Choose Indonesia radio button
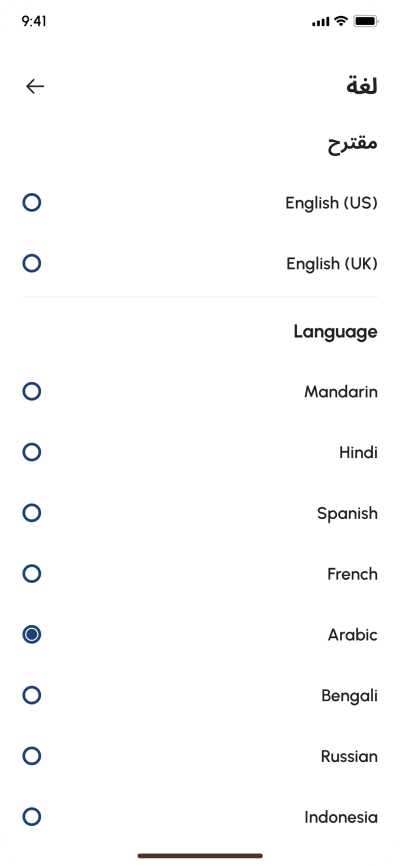Screen dimensions: 400x866 [x=31, y=817]
